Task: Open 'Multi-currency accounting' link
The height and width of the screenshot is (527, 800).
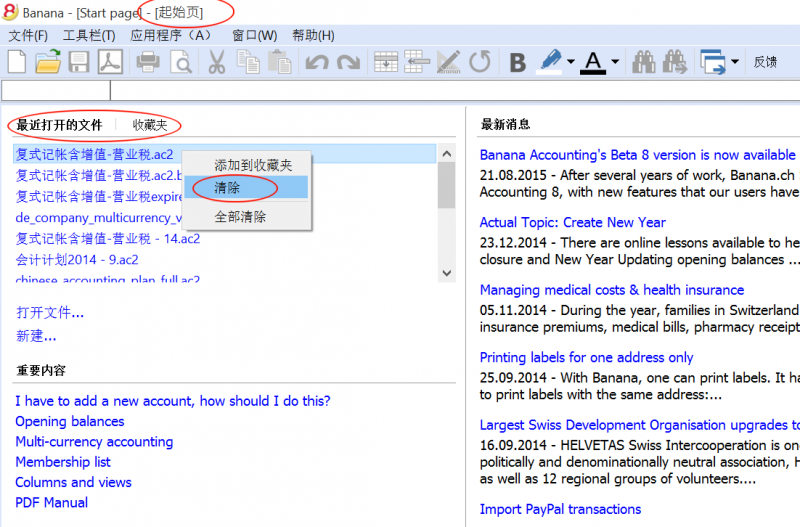Action: pyautogui.click(x=94, y=442)
